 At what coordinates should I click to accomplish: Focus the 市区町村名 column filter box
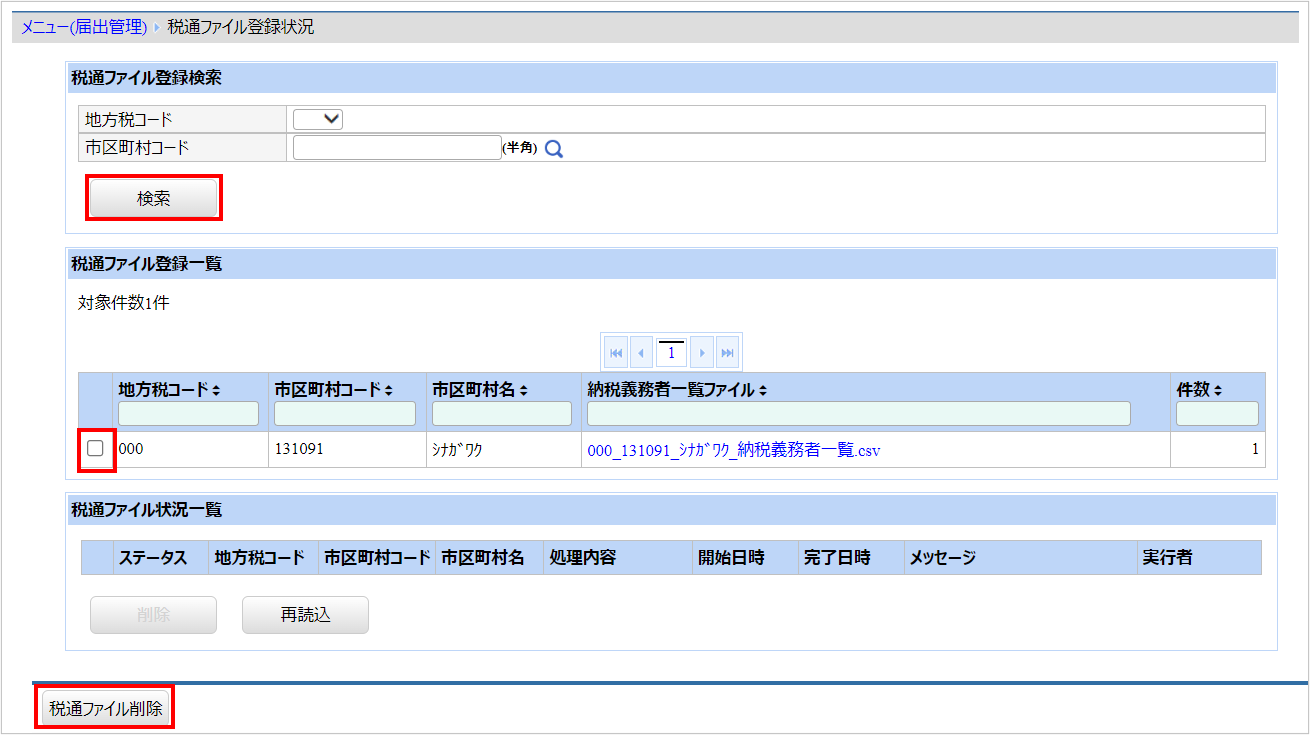coord(502,413)
